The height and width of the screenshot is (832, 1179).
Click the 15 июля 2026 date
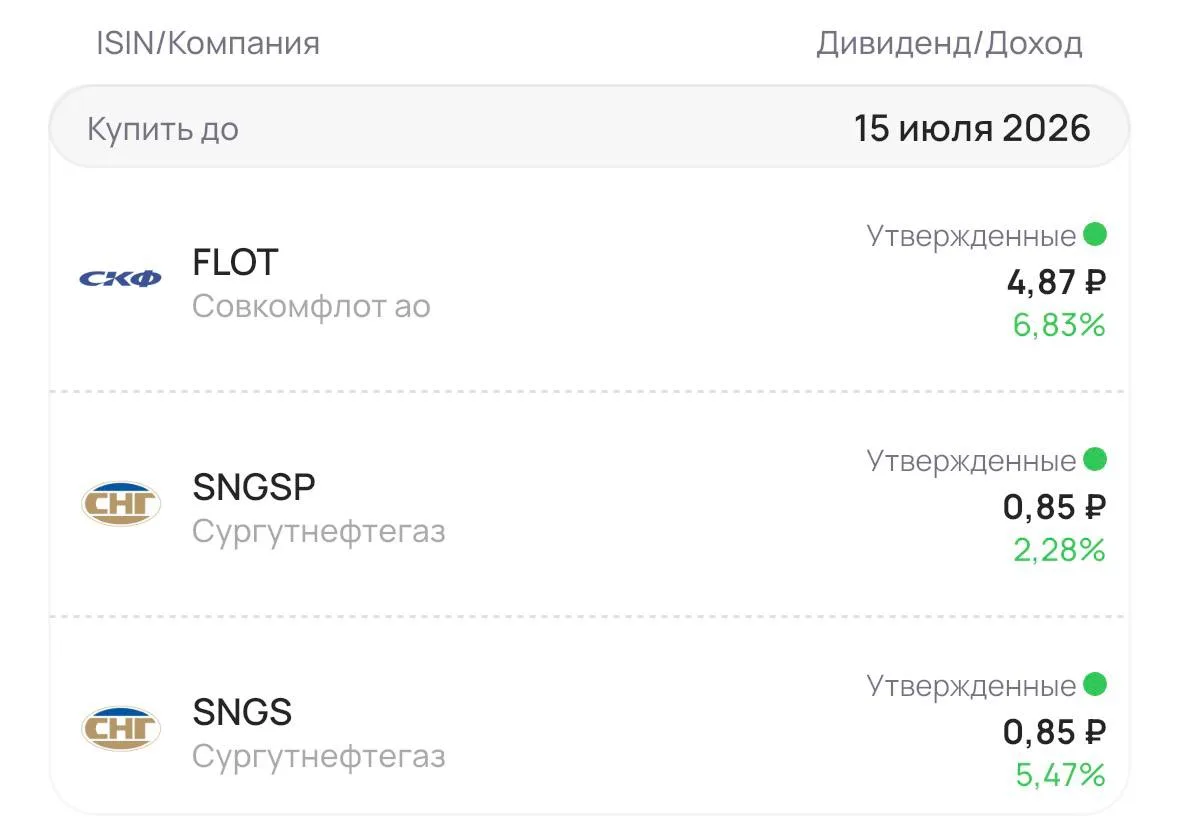pos(972,129)
